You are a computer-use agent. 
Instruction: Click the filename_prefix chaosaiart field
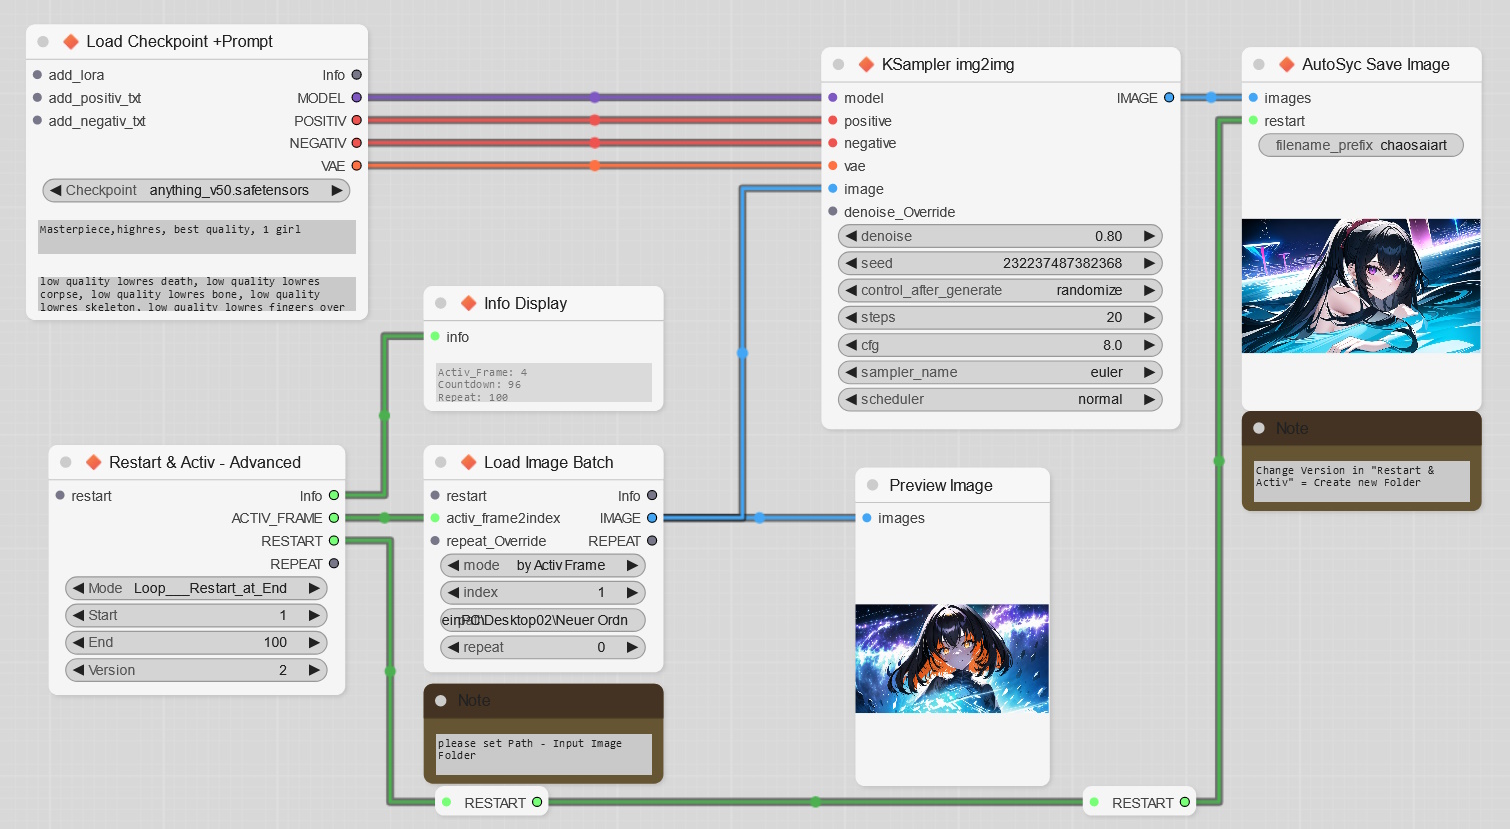(x=1360, y=145)
